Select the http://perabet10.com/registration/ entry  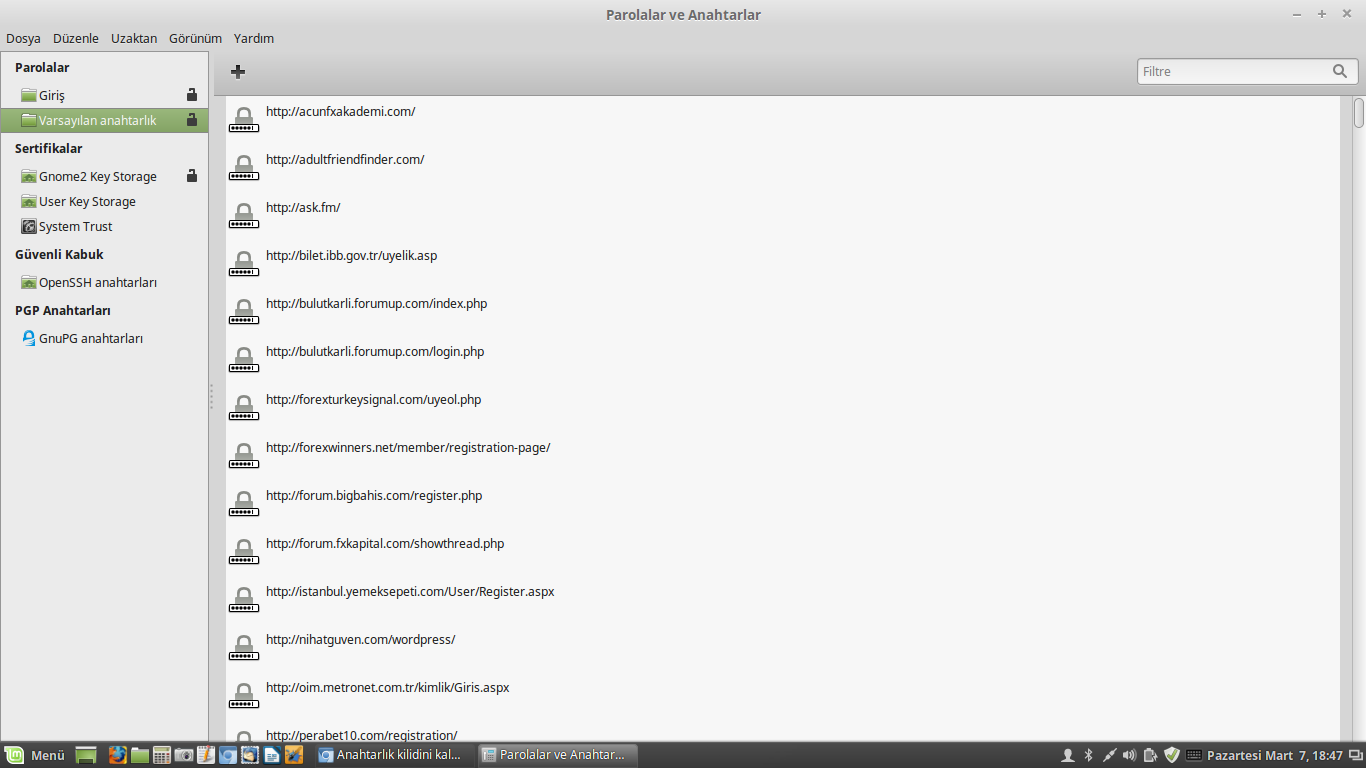(783, 732)
